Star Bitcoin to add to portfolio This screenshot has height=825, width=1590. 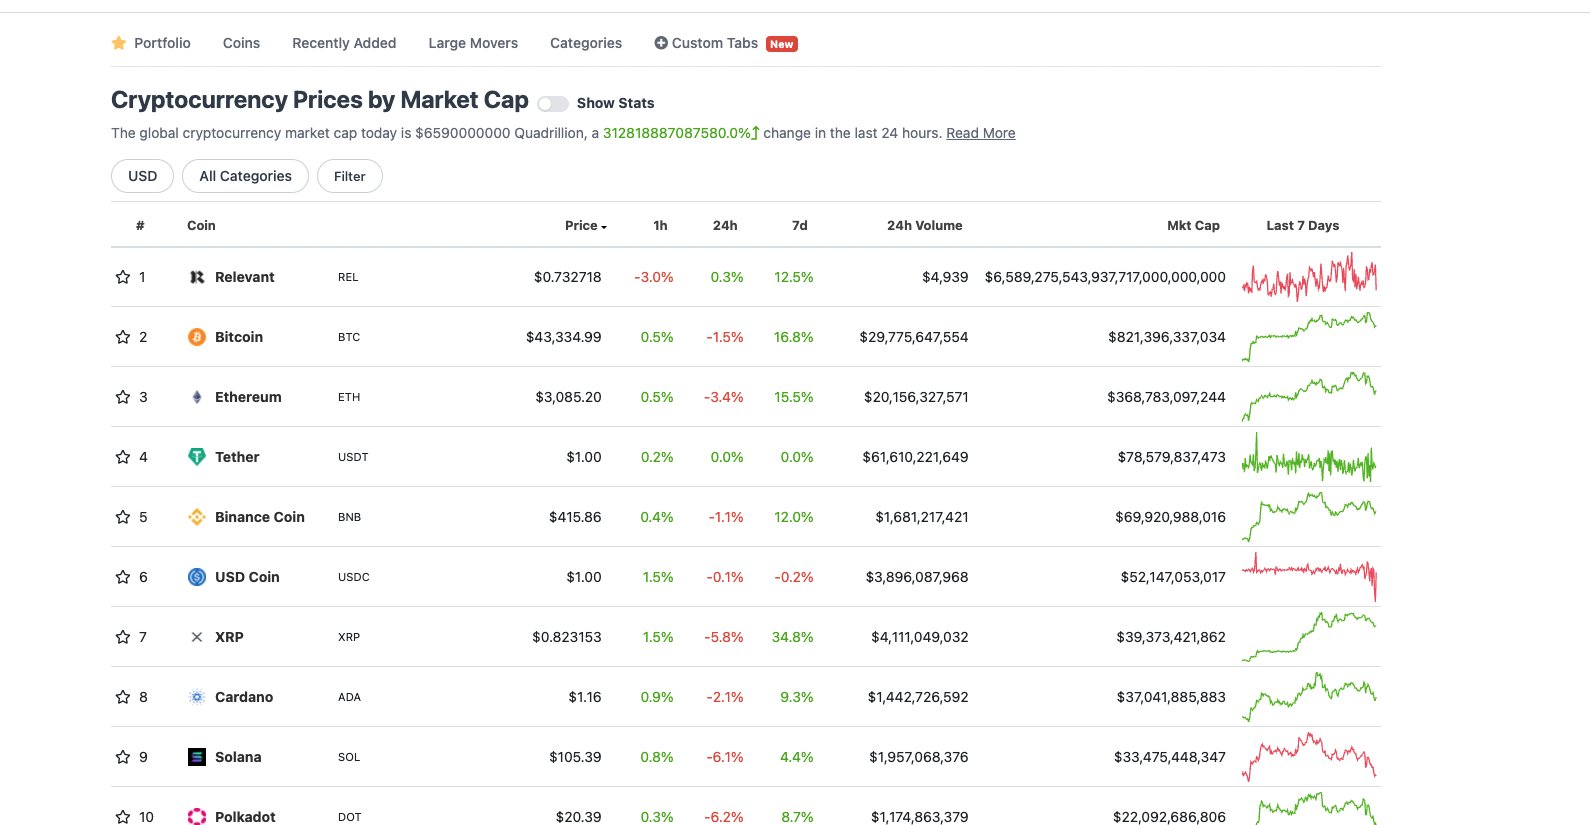tap(123, 337)
